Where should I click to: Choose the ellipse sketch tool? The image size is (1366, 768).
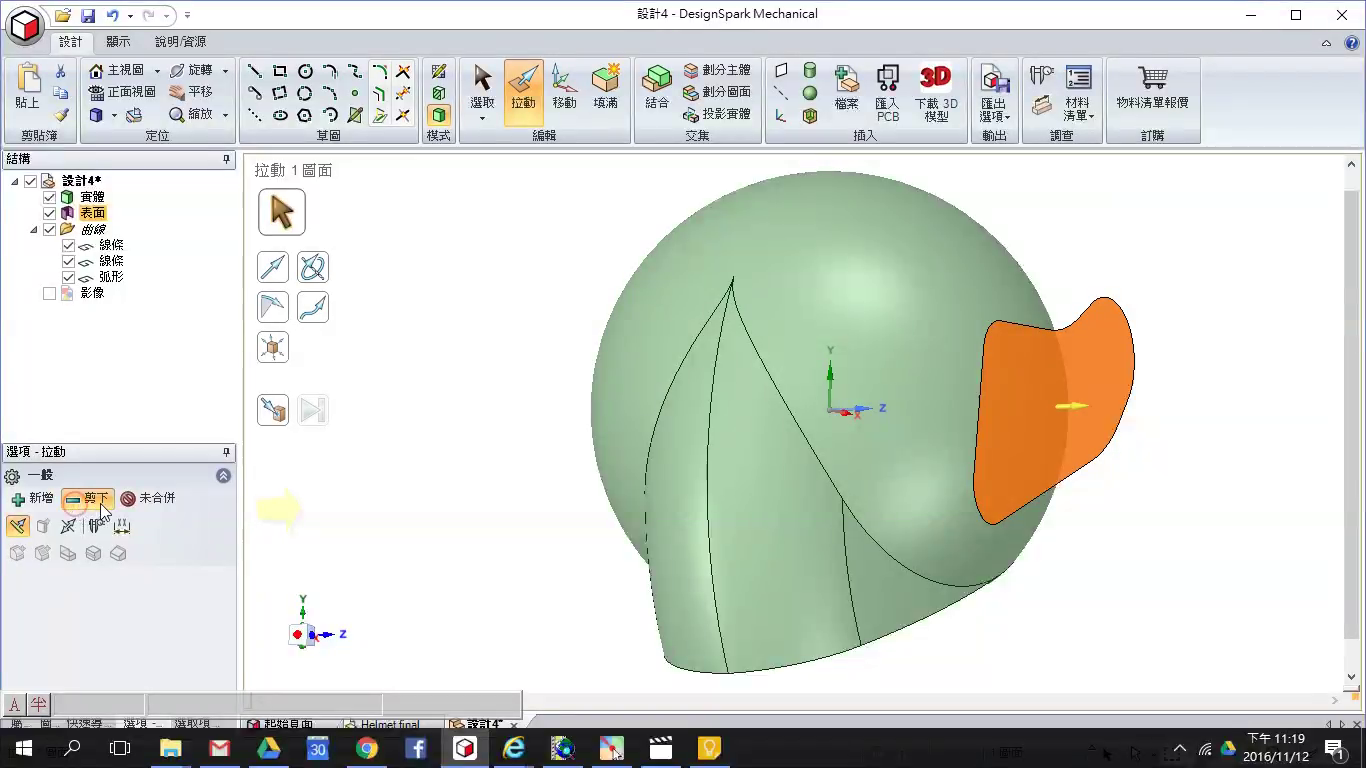coord(280,115)
